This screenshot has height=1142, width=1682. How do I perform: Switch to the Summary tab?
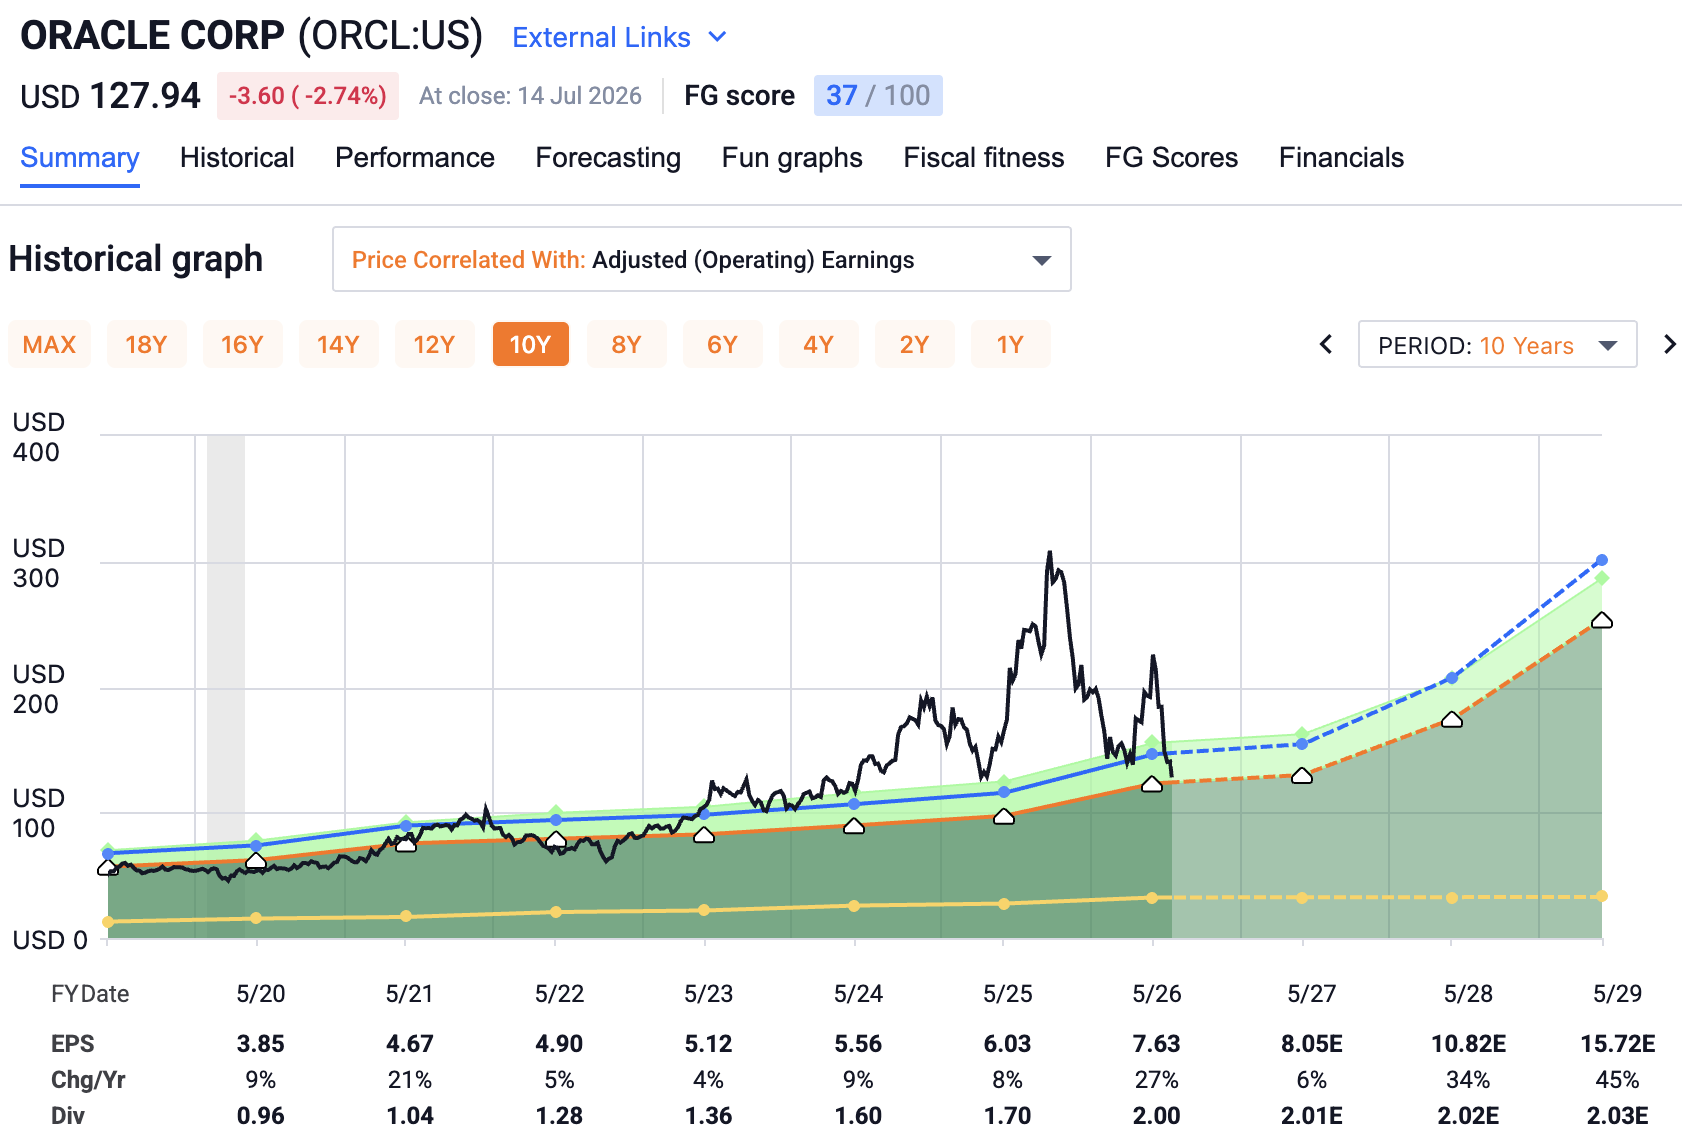click(80, 158)
